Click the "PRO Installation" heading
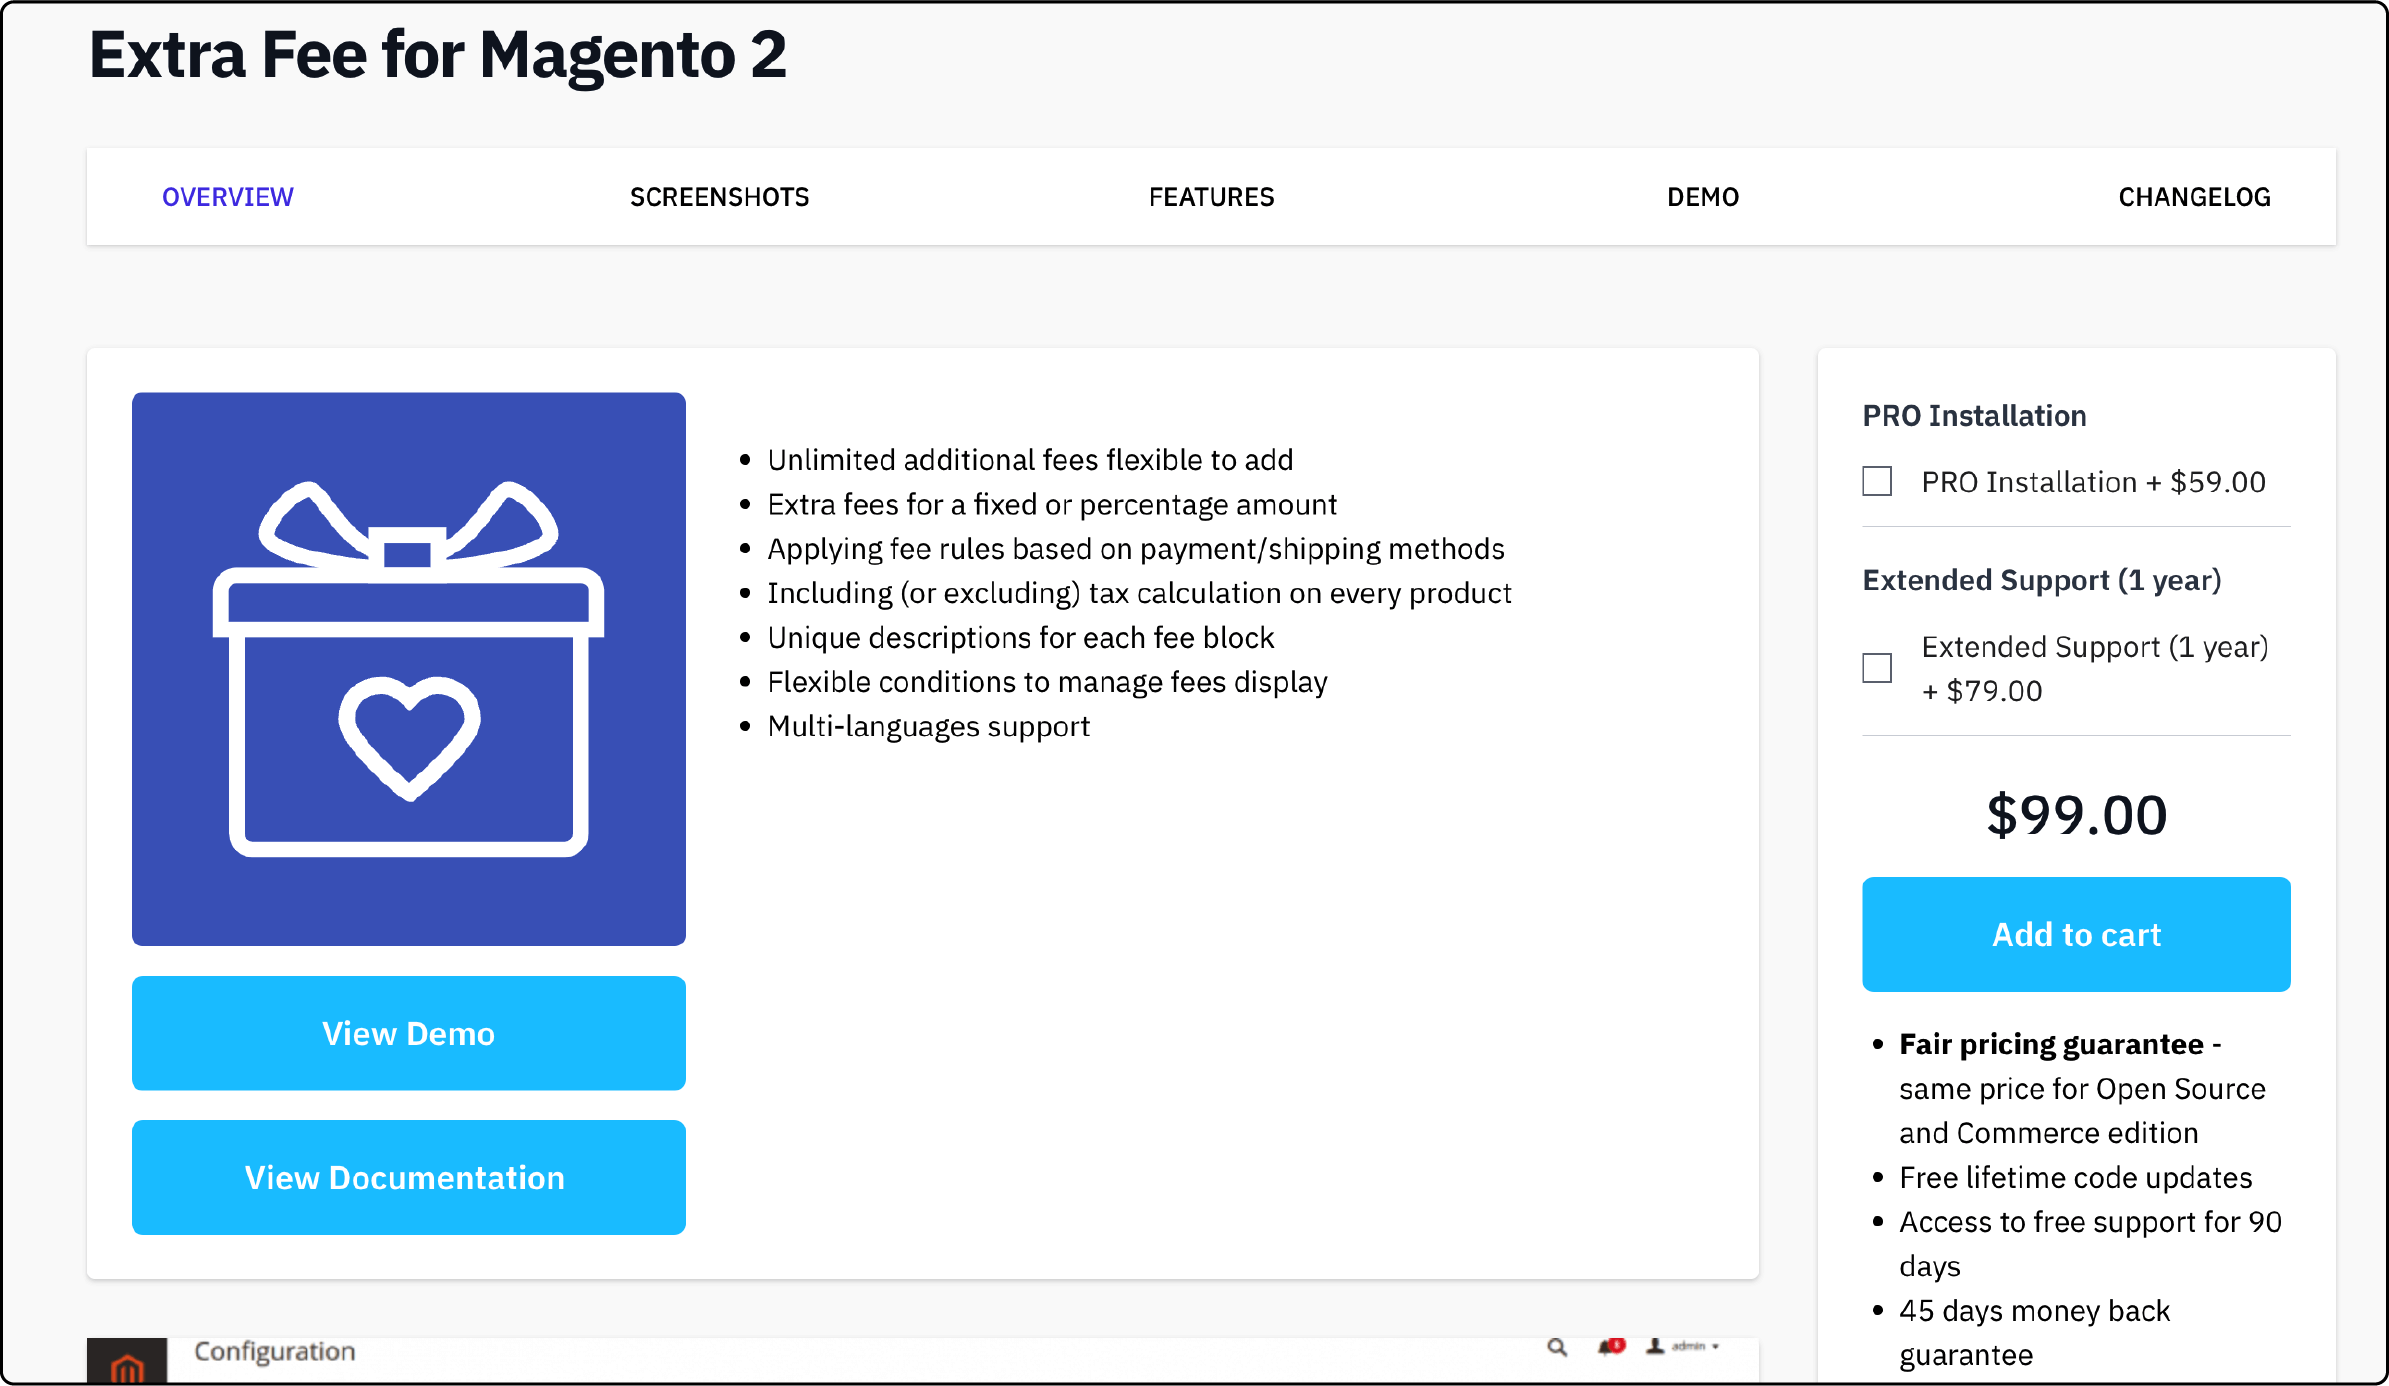This screenshot has width=2389, height=1386. [1974, 415]
